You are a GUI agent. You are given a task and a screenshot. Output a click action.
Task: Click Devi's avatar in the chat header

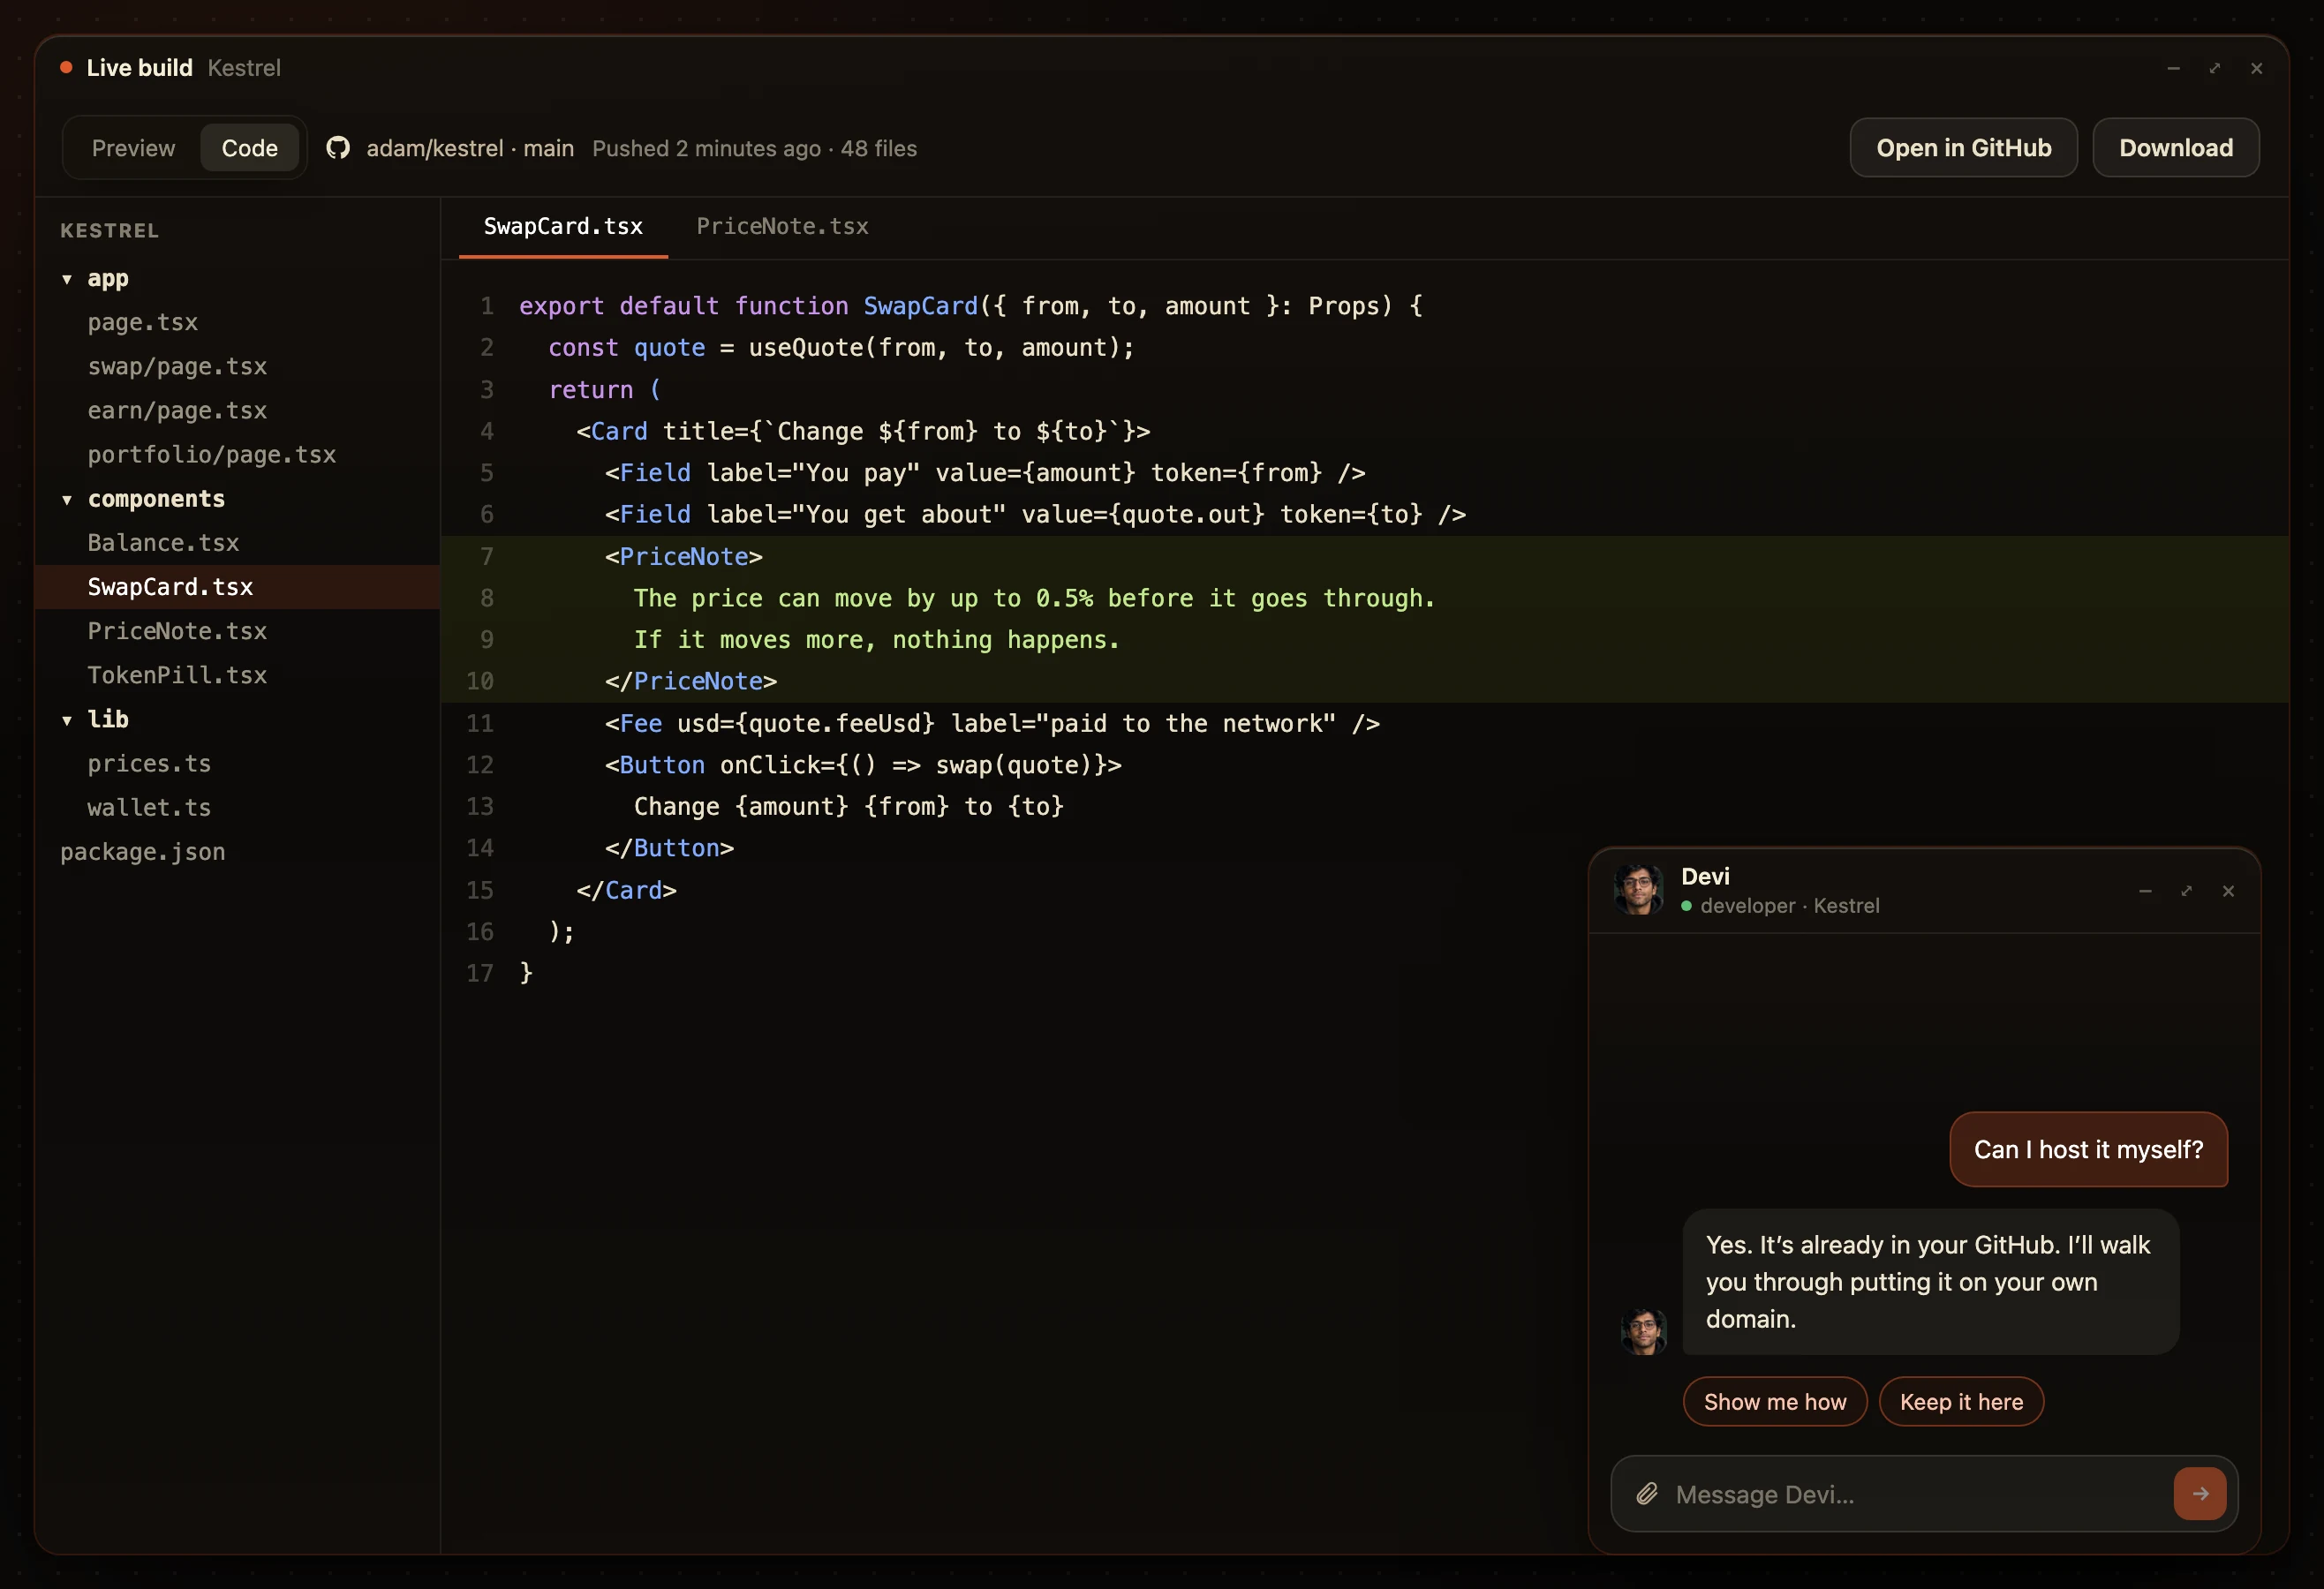click(x=1639, y=889)
